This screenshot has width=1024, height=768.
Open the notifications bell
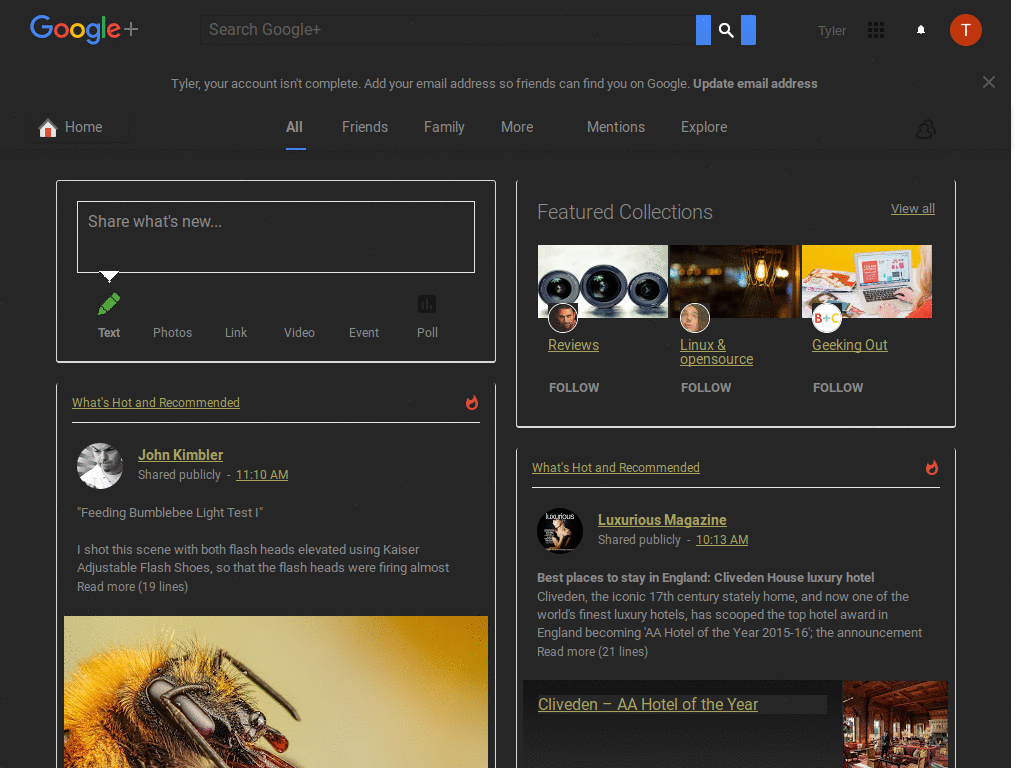pos(921,30)
